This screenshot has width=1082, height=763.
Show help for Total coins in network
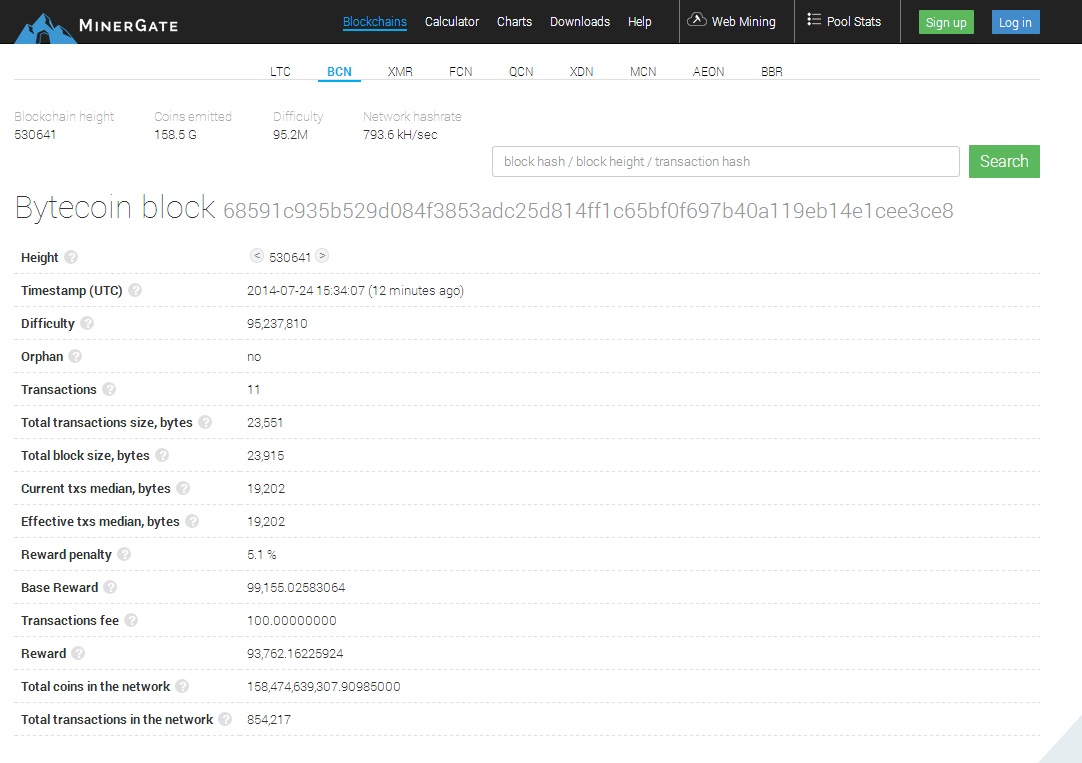pos(182,686)
